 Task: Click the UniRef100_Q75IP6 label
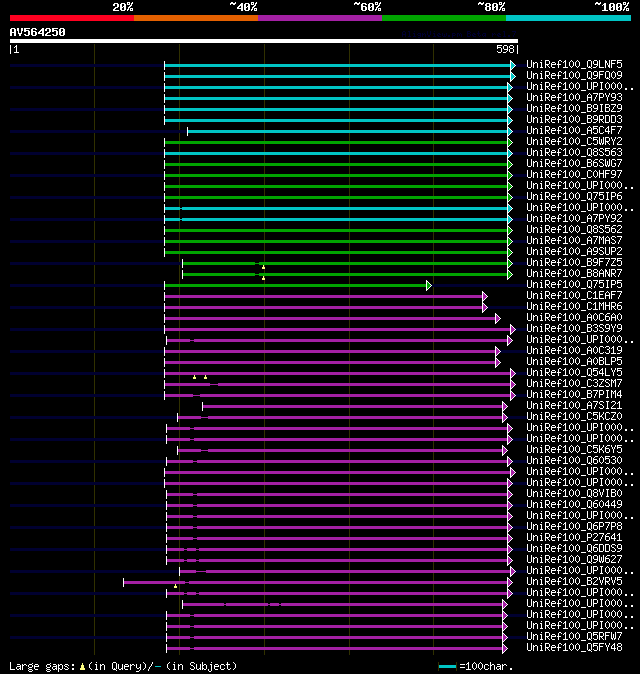[x=574, y=196]
